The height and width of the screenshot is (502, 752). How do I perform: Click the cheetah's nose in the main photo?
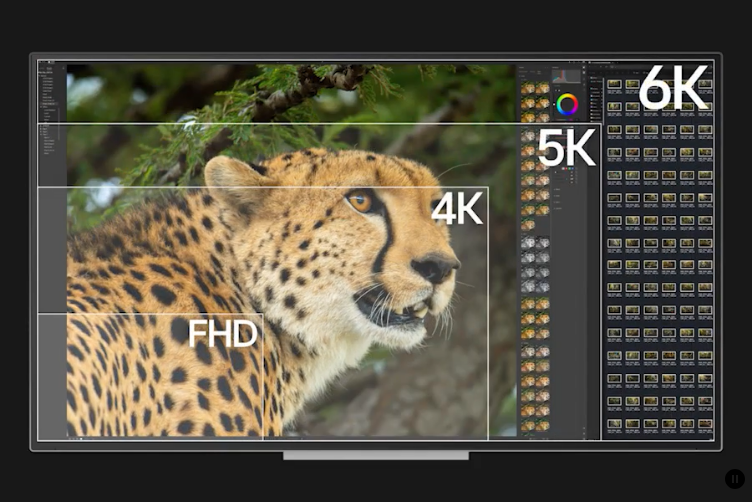click(435, 267)
